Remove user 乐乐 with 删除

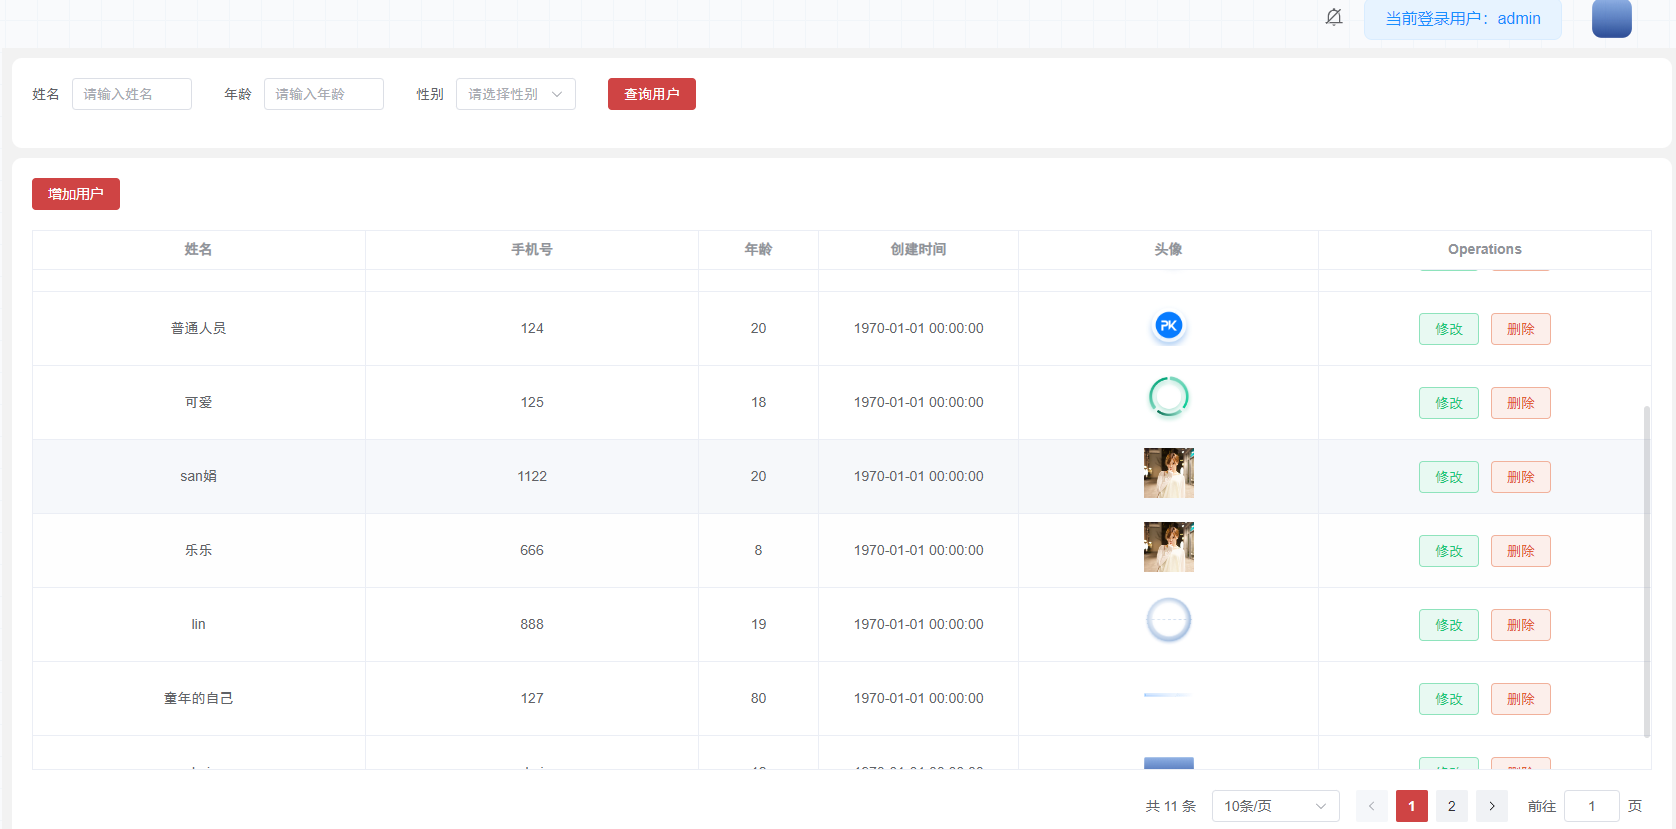[1521, 551]
